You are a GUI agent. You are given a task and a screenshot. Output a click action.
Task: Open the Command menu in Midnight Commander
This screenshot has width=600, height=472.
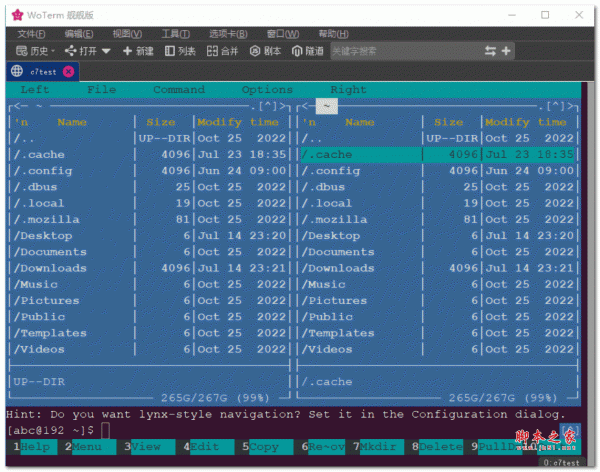coord(179,90)
